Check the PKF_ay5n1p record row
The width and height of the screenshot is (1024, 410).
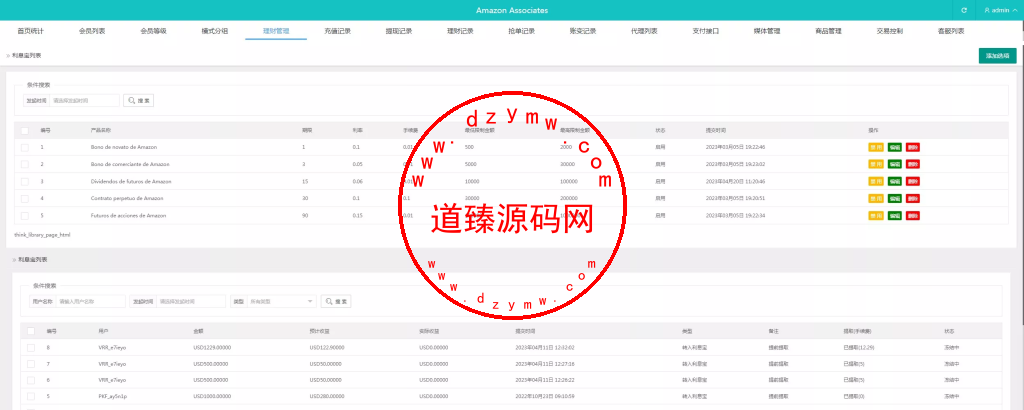point(31,396)
